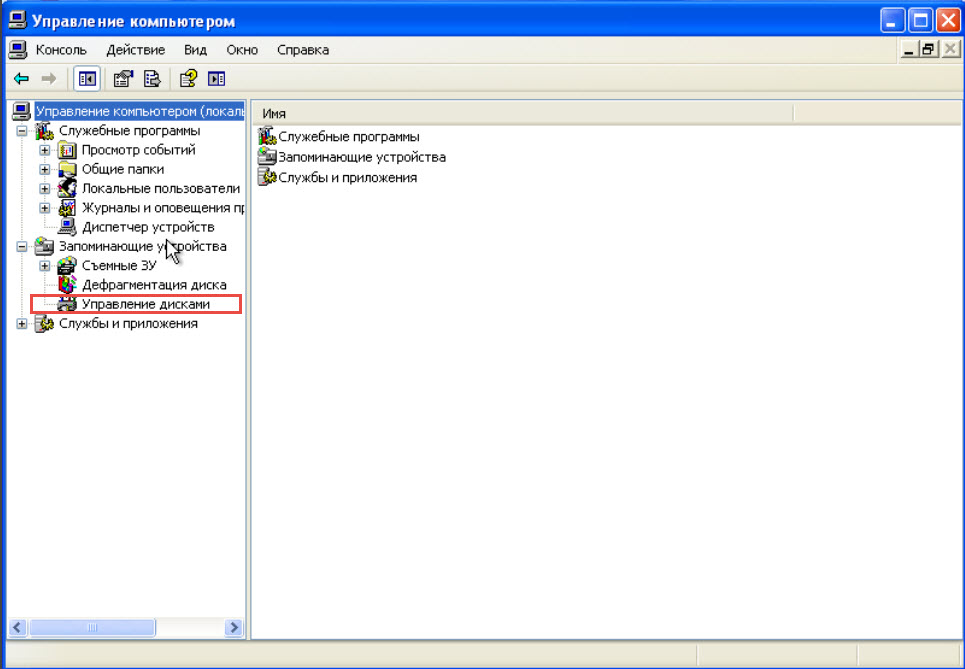
Task: Open the Окно menu
Action: (x=242, y=50)
